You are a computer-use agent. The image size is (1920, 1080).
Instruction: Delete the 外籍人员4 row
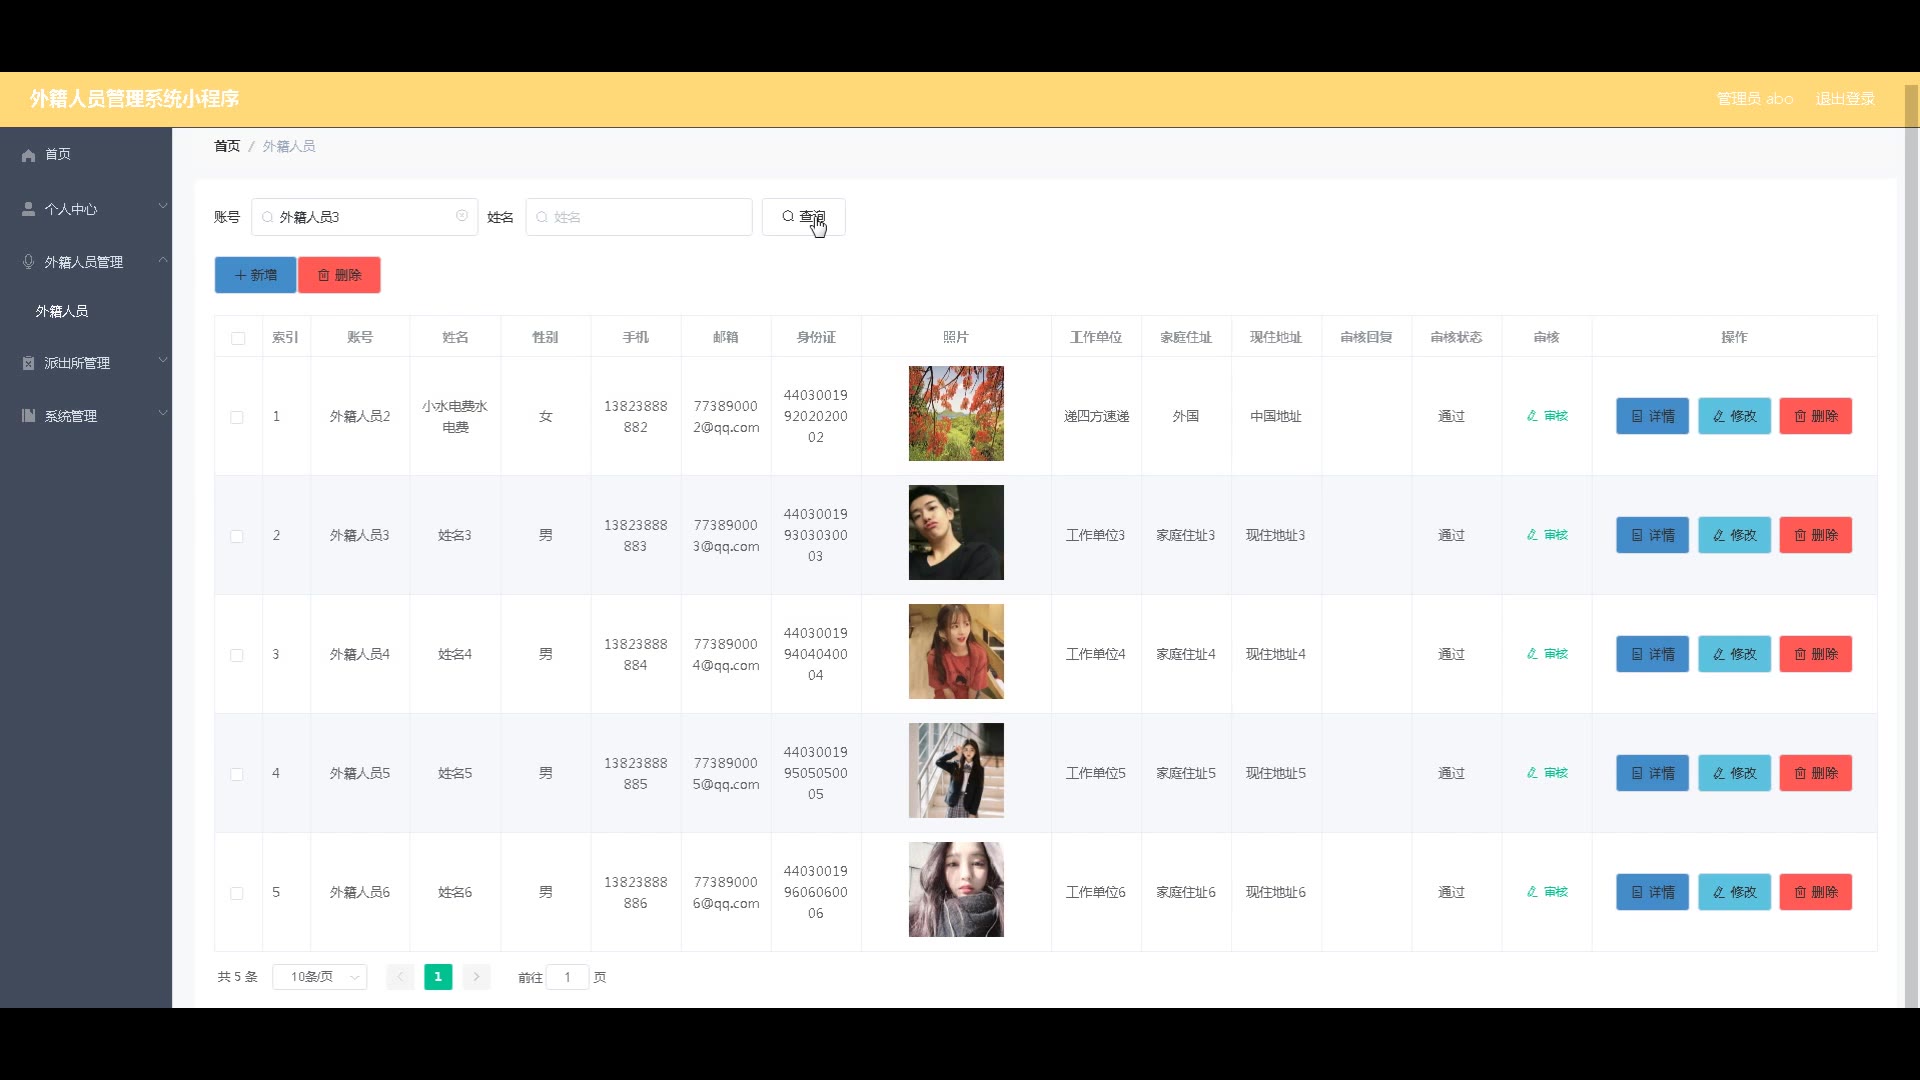(x=1816, y=654)
